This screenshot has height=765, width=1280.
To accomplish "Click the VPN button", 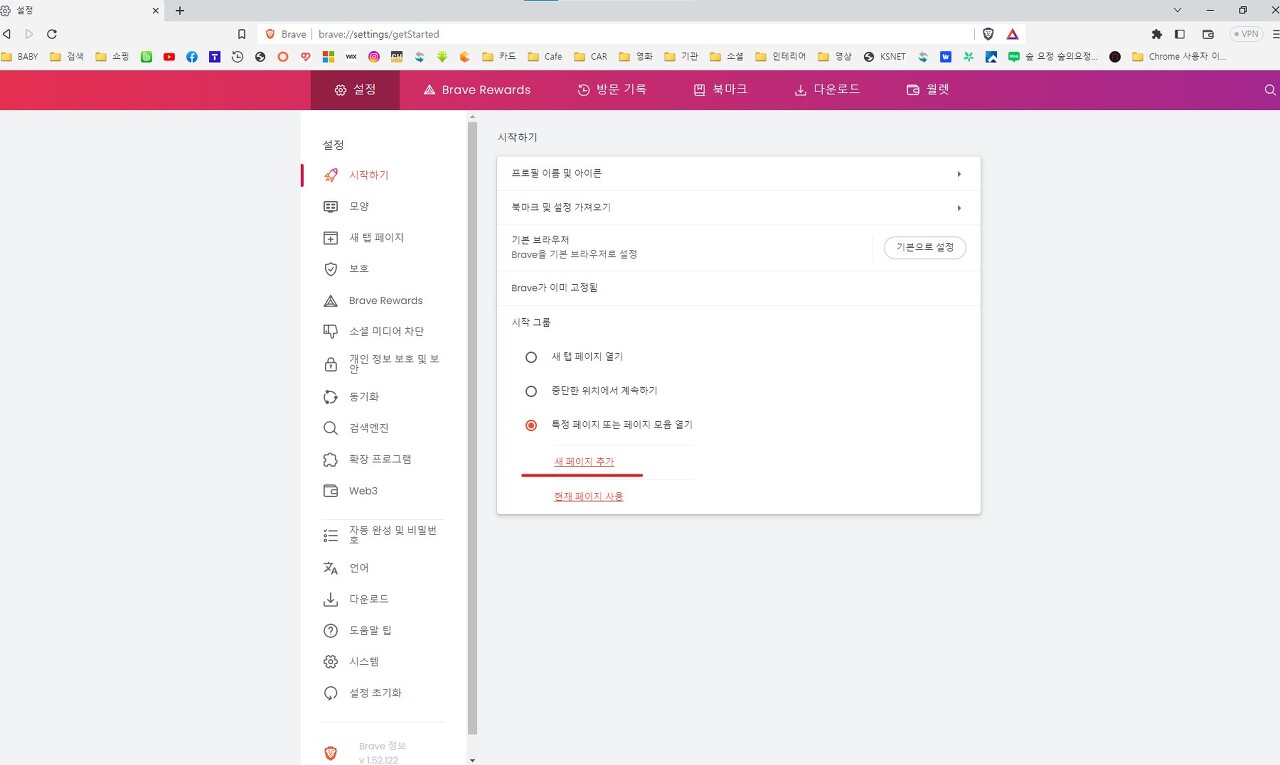I will [x=1246, y=34].
